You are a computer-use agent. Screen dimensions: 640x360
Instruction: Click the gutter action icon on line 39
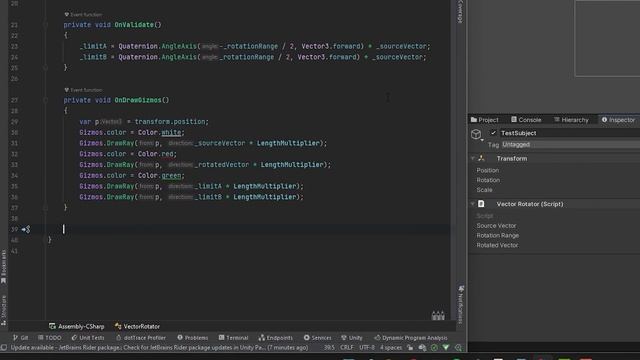[26, 229]
